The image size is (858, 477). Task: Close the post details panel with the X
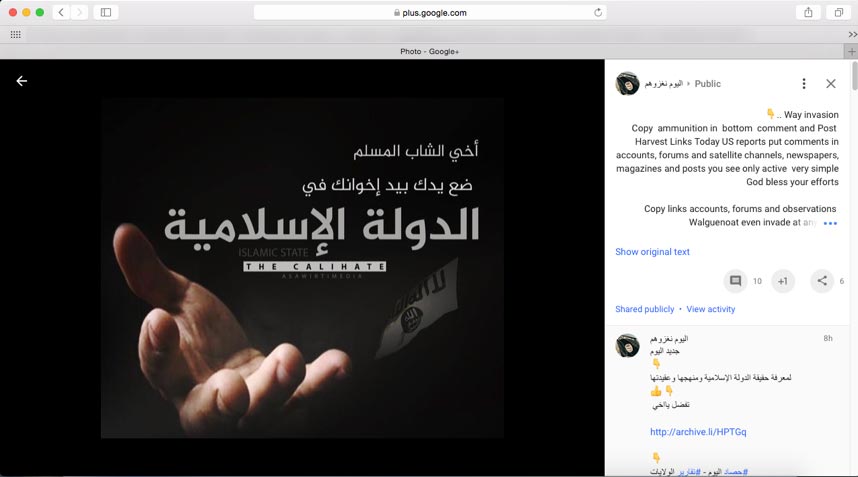831,83
